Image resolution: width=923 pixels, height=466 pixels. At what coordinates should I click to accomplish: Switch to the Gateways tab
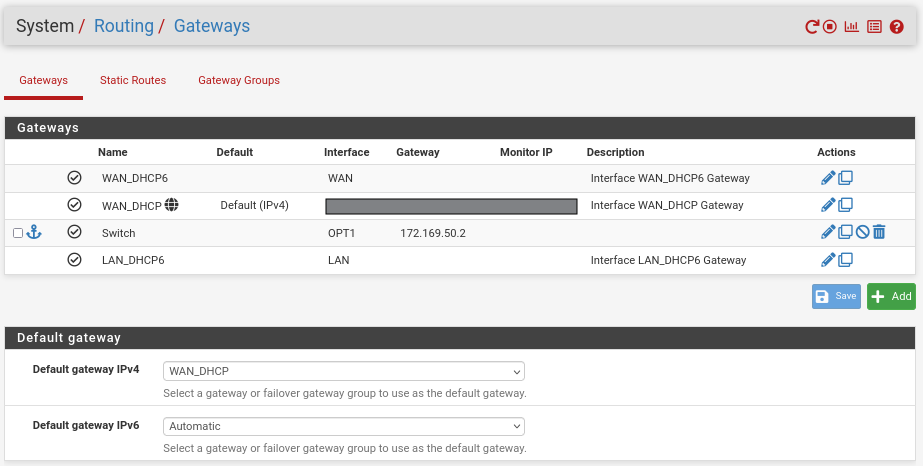44,81
